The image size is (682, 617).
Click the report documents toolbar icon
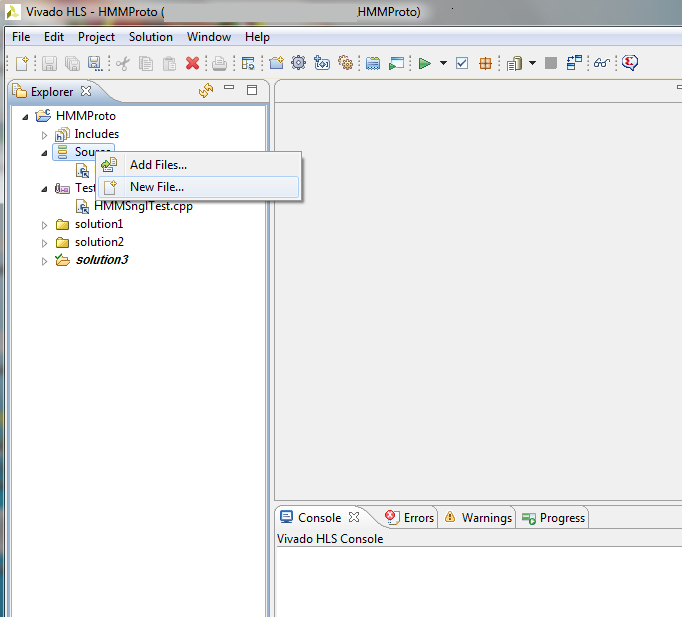[515, 63]
